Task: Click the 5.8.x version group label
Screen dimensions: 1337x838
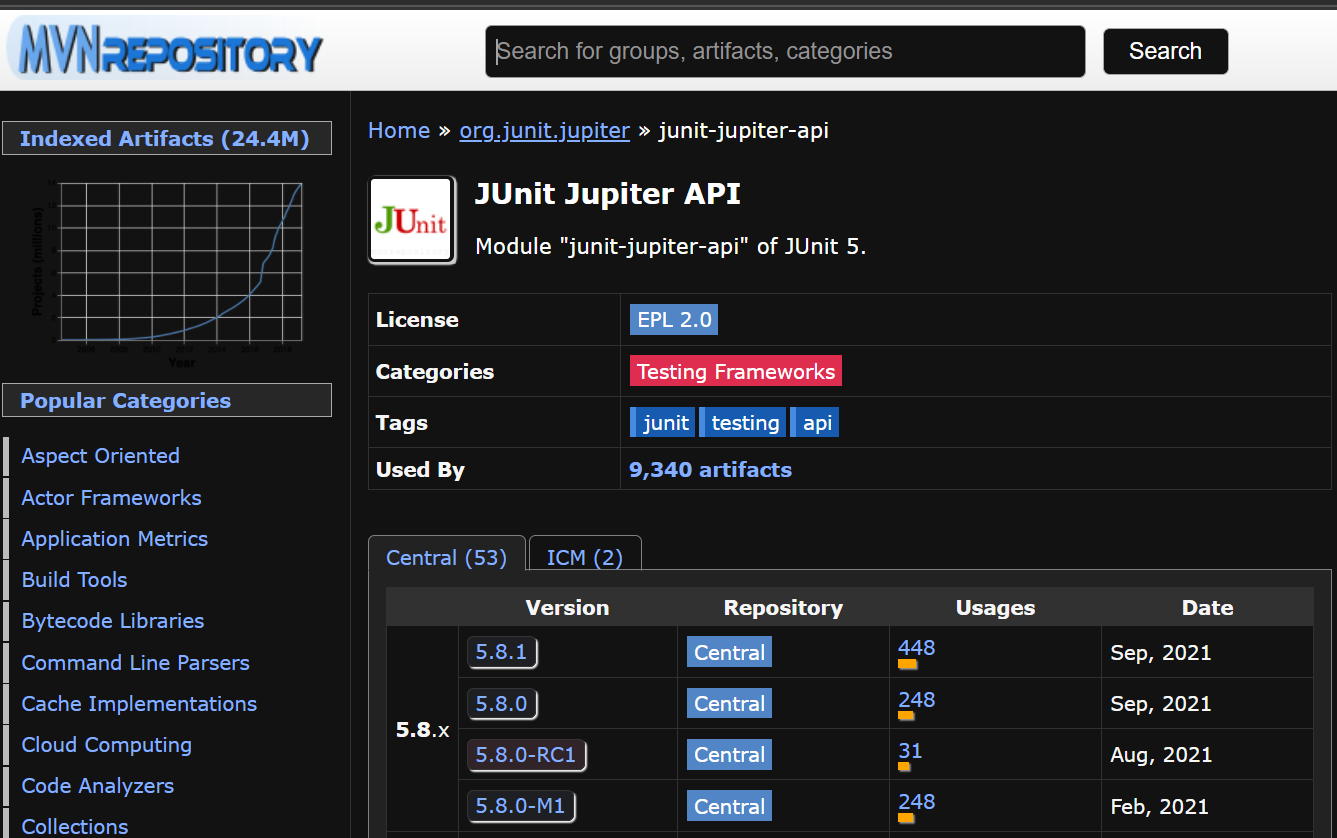Action: [x=423, y=730]
